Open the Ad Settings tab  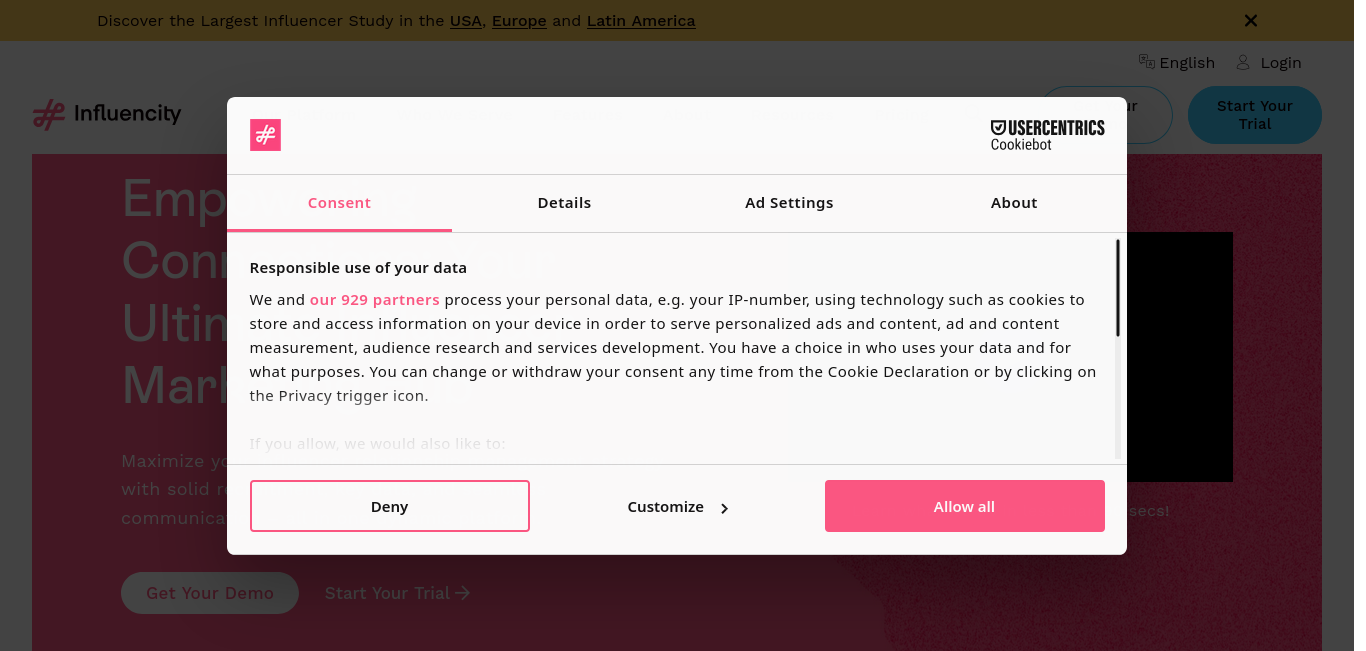click(x=789, y=203)
